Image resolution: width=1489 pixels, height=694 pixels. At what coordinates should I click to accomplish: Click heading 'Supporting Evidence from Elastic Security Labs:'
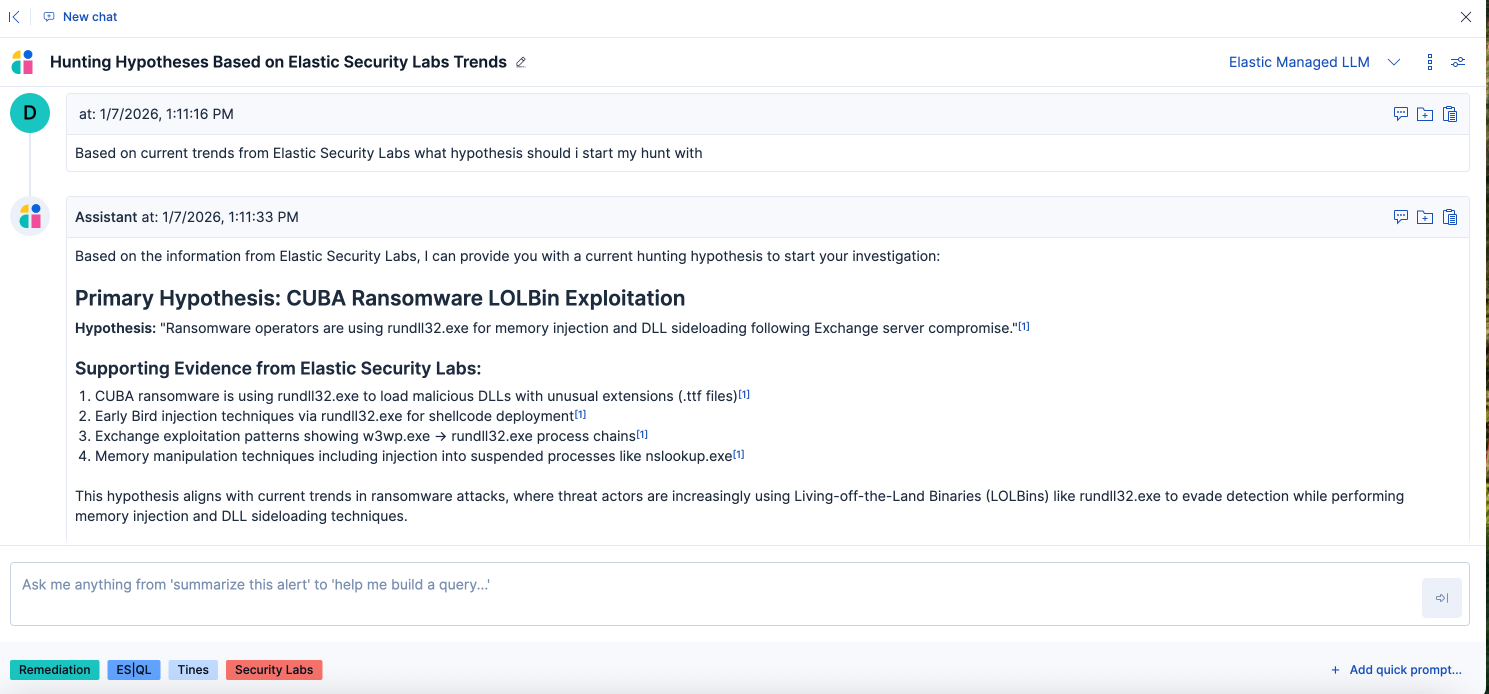point(278,368)
